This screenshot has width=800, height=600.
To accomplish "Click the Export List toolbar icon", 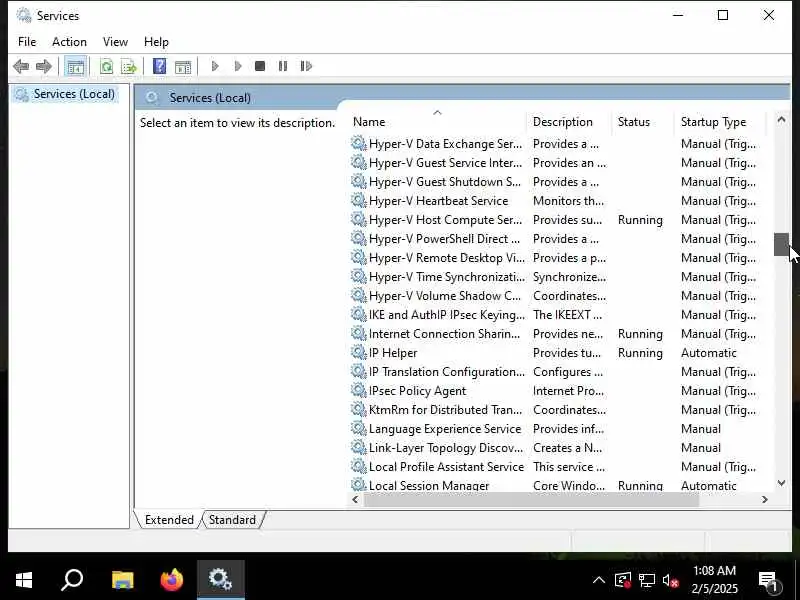I will click(x=129, y=66).
